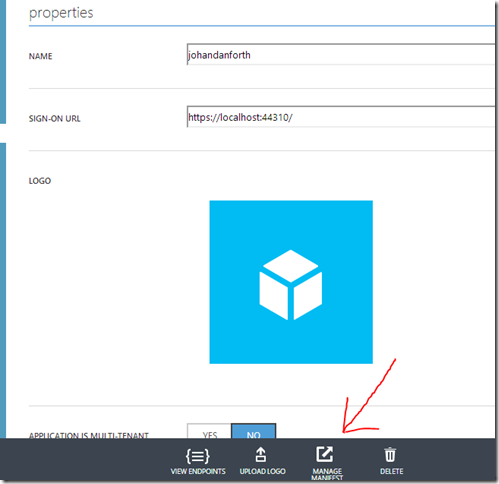Screen dimensions: 499x484
Task: Select the DELETE text label
Action: 391,471
